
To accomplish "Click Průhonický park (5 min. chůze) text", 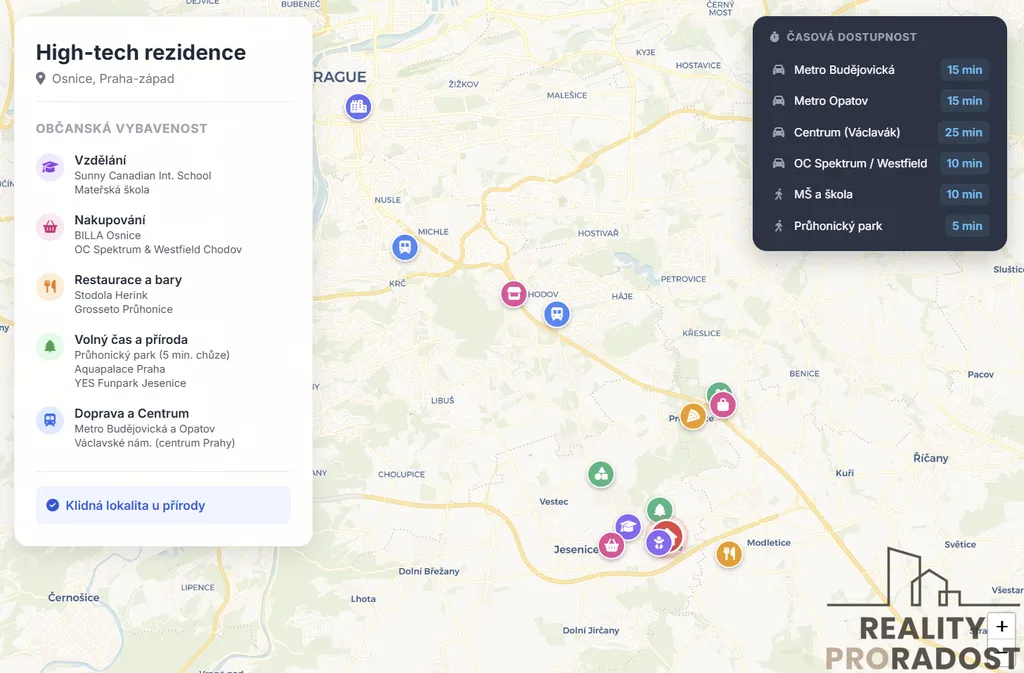I will (152, 355).
